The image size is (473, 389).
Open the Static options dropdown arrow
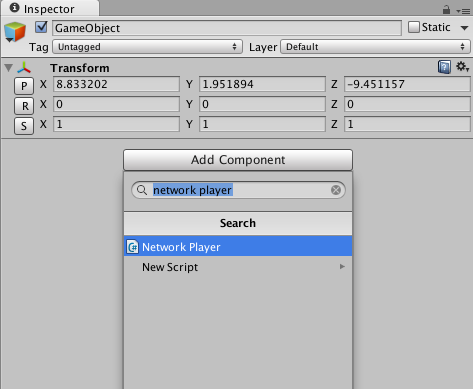pyautogui.click(x=464, y=28)
